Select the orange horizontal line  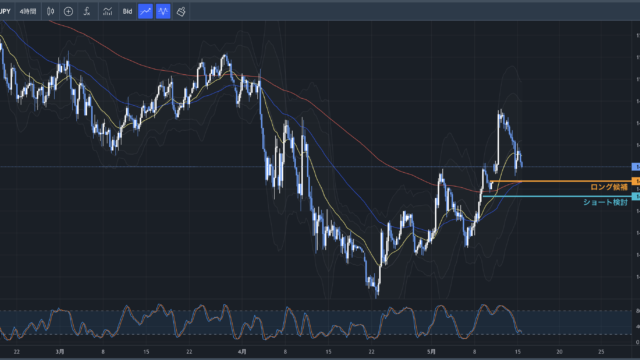click(x=560, y=181)
